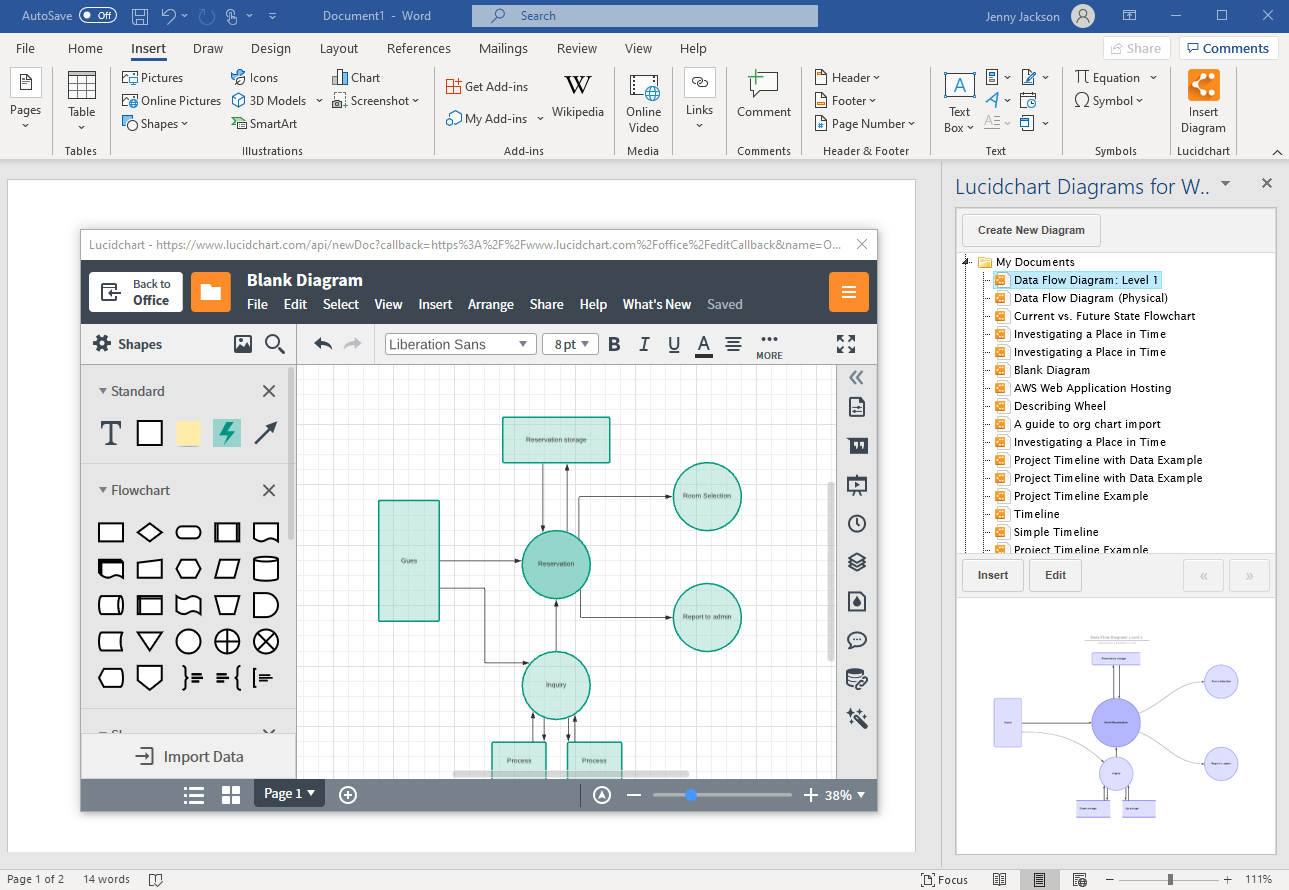Click the shape search magnifier icon
The height and width of the screenshot is (890, 1289).
tap(275, 343)
